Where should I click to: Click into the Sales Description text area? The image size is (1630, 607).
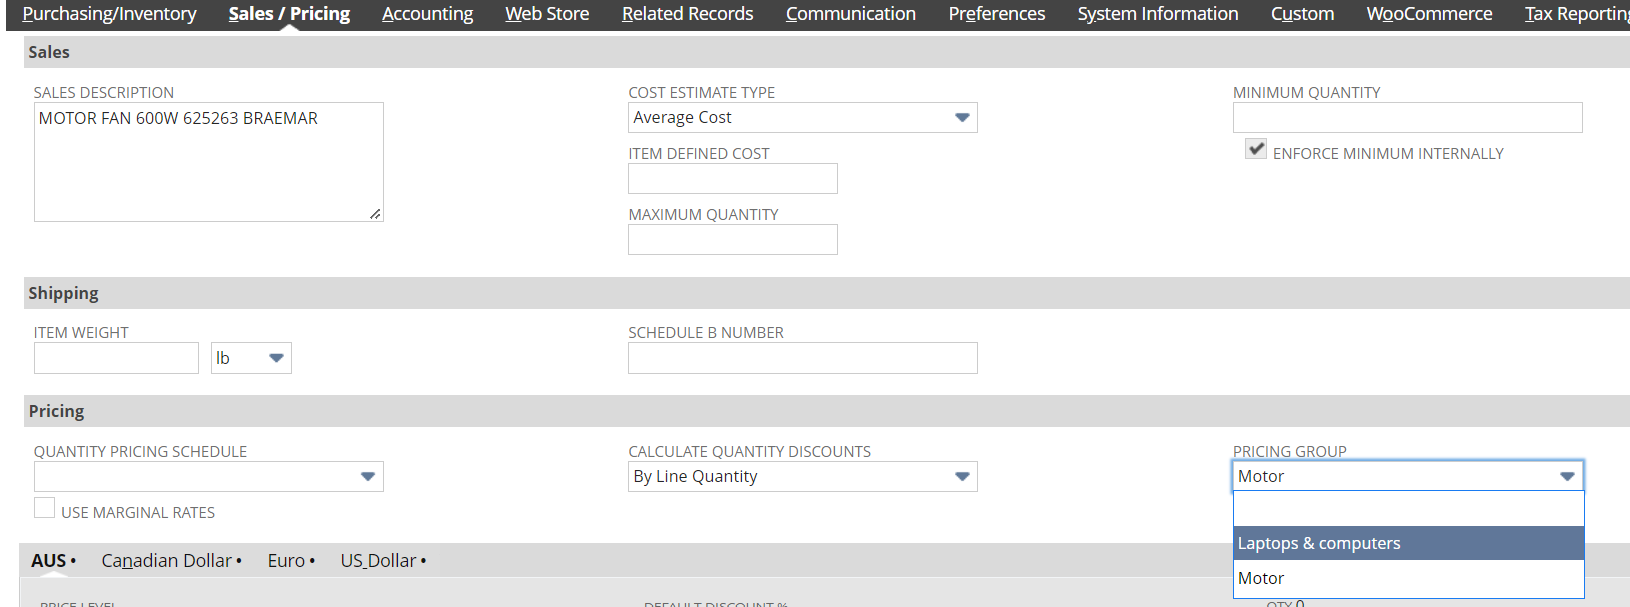coord(209,162)
